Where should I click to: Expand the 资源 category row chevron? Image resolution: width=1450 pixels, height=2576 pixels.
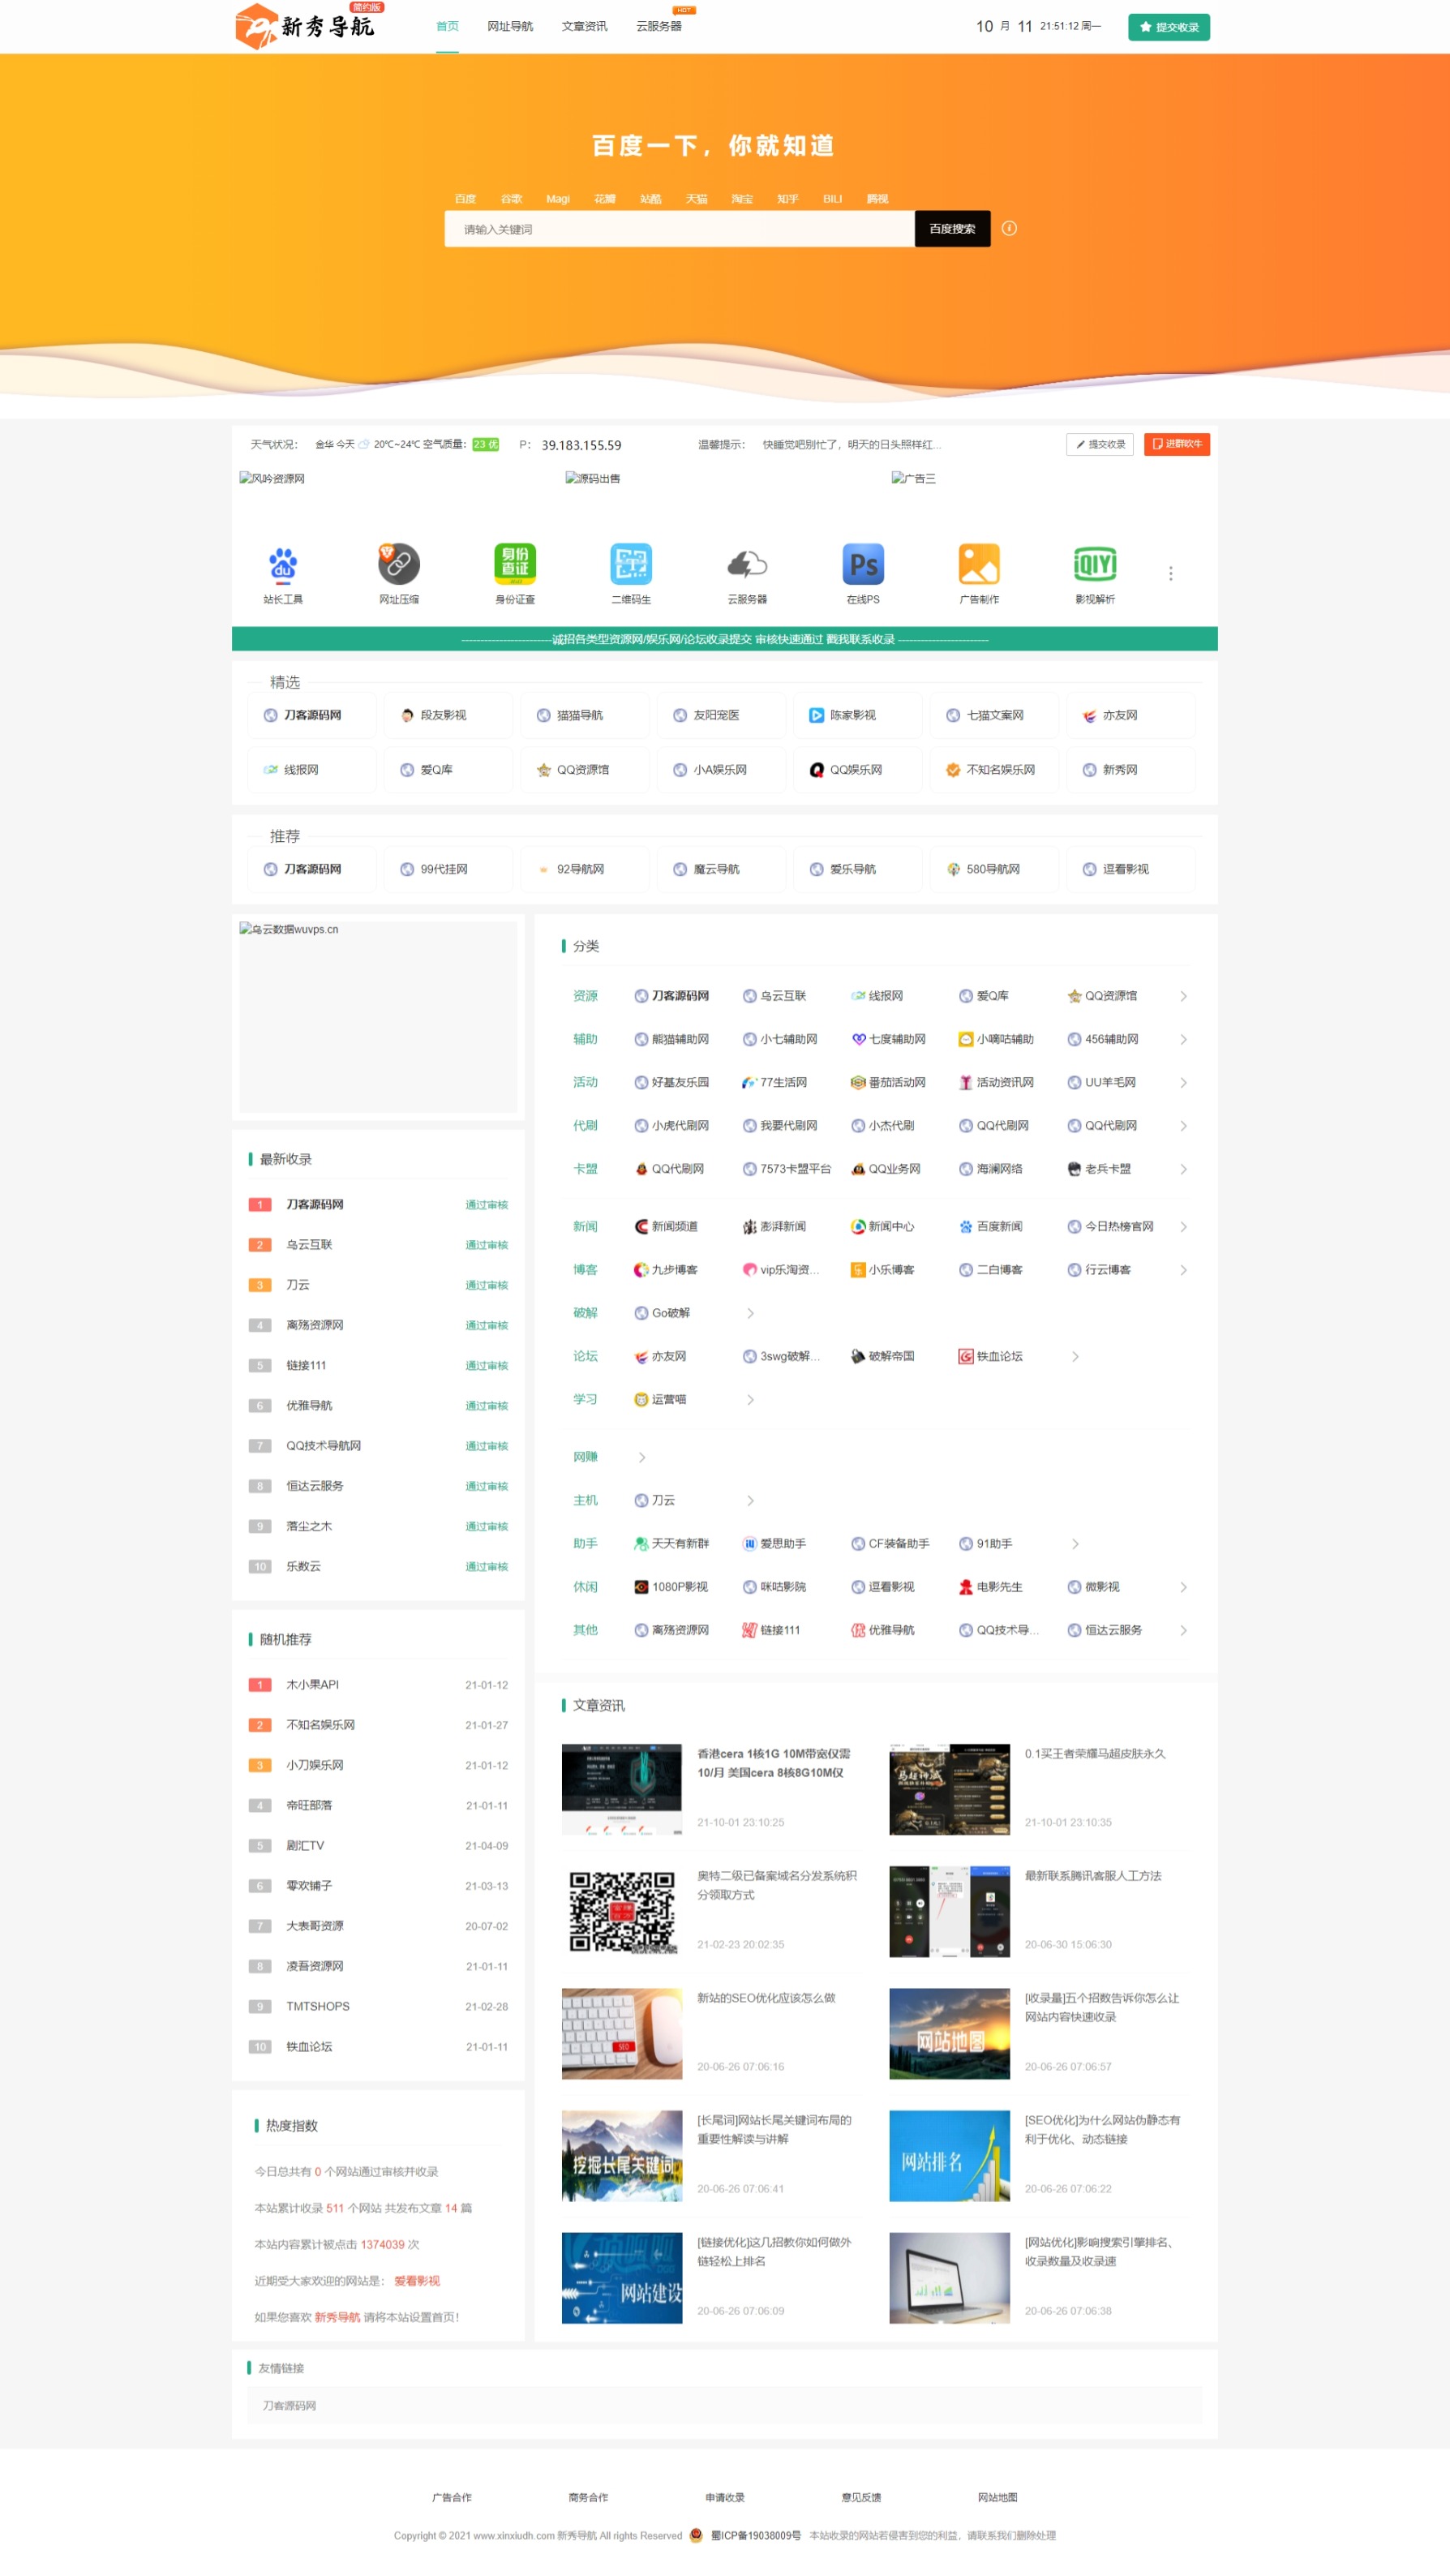[x=1183, y=996]
